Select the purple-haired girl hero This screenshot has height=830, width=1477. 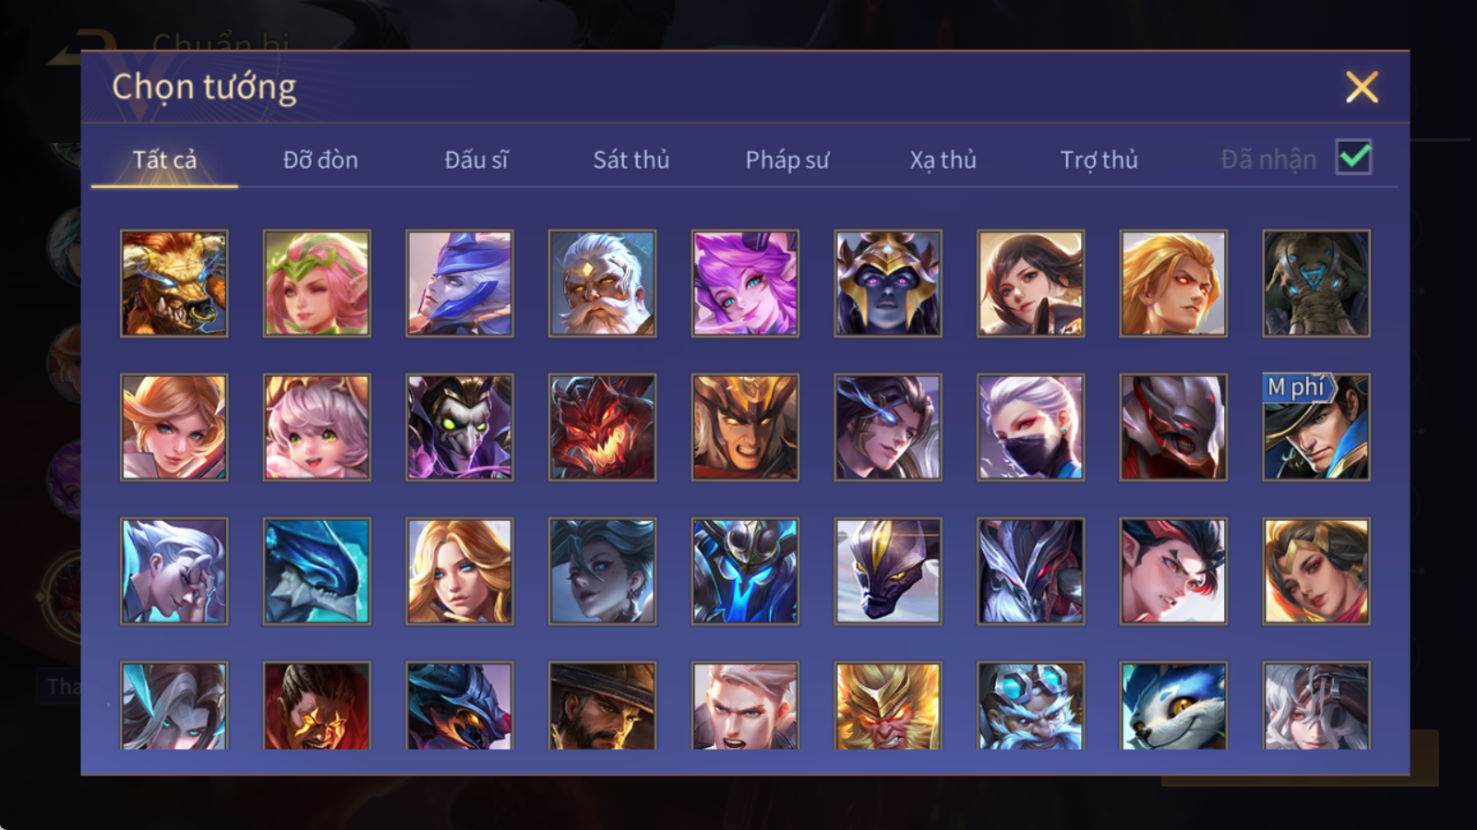click(745, 283)
